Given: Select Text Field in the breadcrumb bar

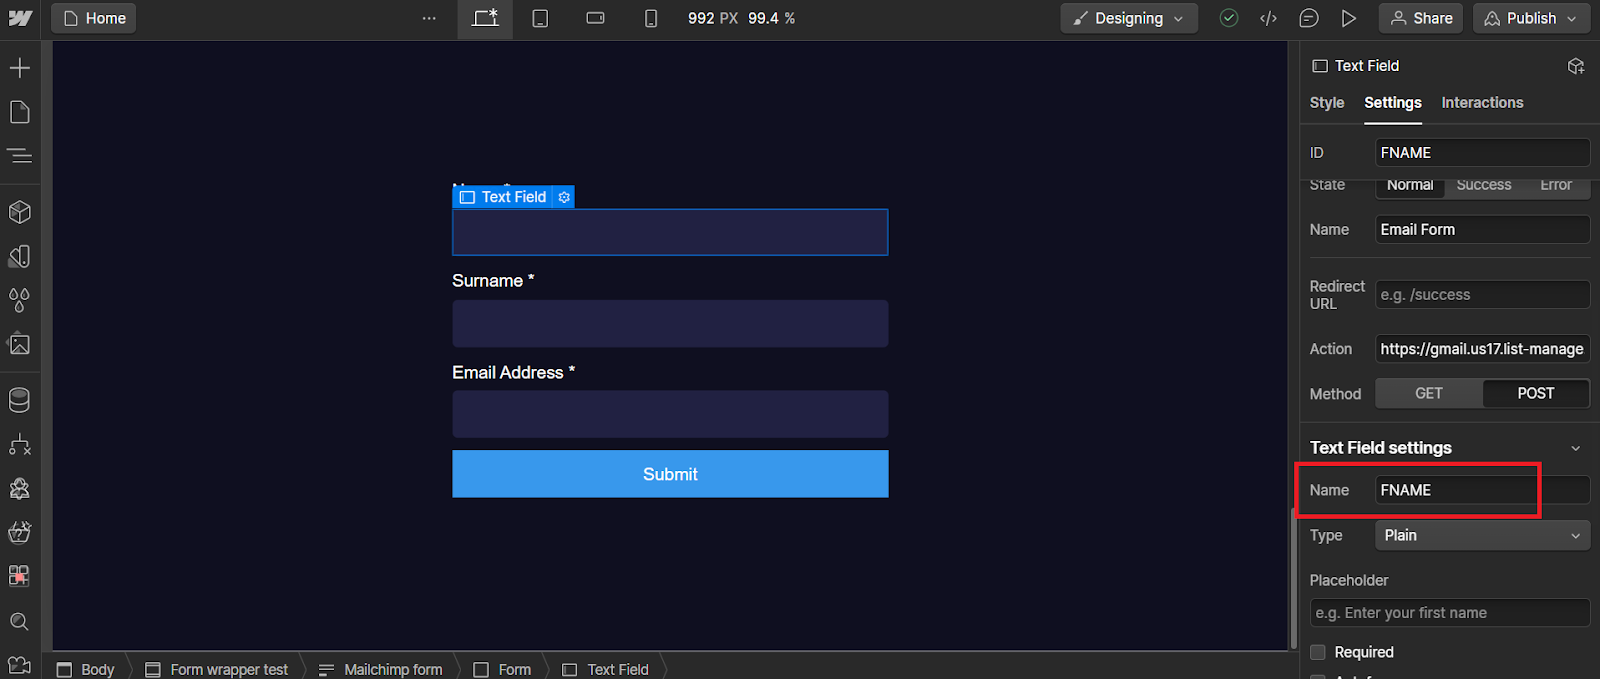Looking at the screenshot, I should pos(606,669).
